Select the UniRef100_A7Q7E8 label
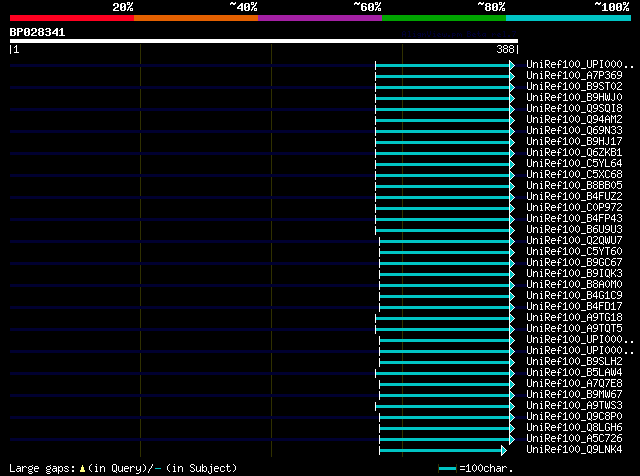 pos(574,384)
